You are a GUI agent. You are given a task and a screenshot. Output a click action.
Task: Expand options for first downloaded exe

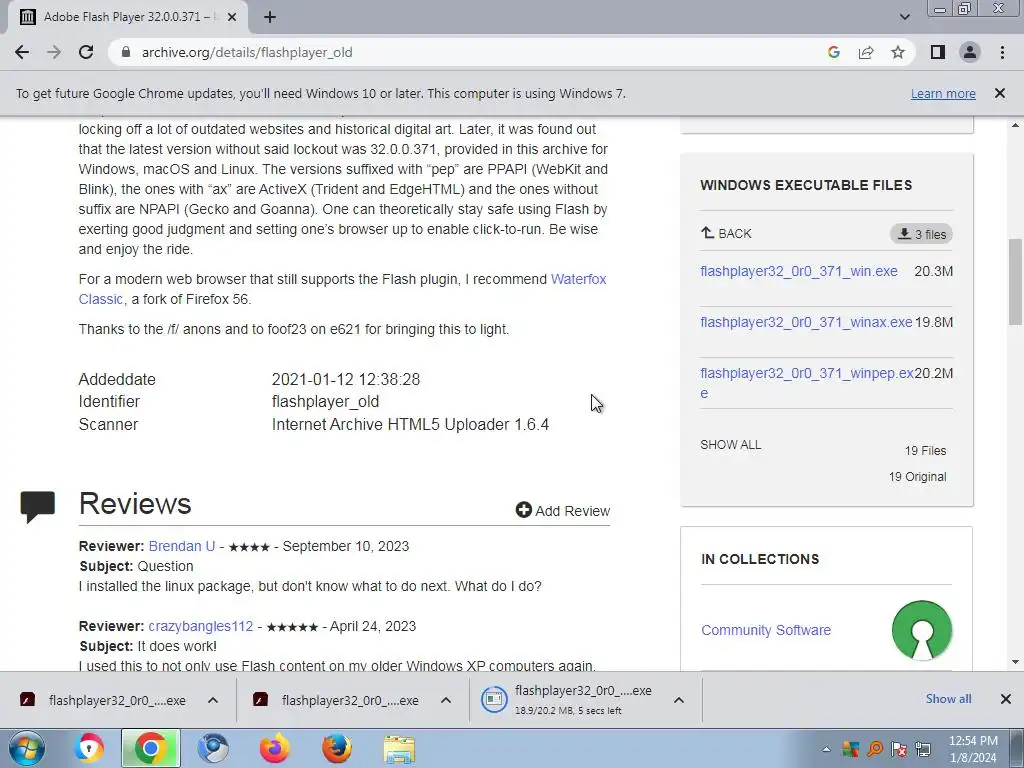pyautogui.click(x=213, y=700)
